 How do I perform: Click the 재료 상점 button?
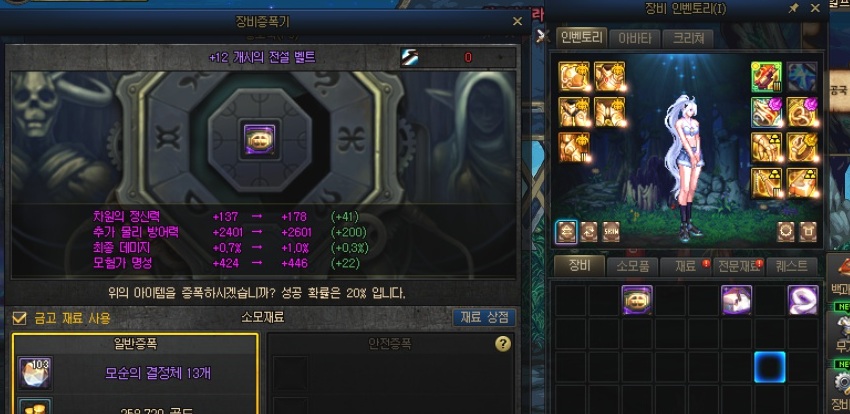[x=484, y=318]
